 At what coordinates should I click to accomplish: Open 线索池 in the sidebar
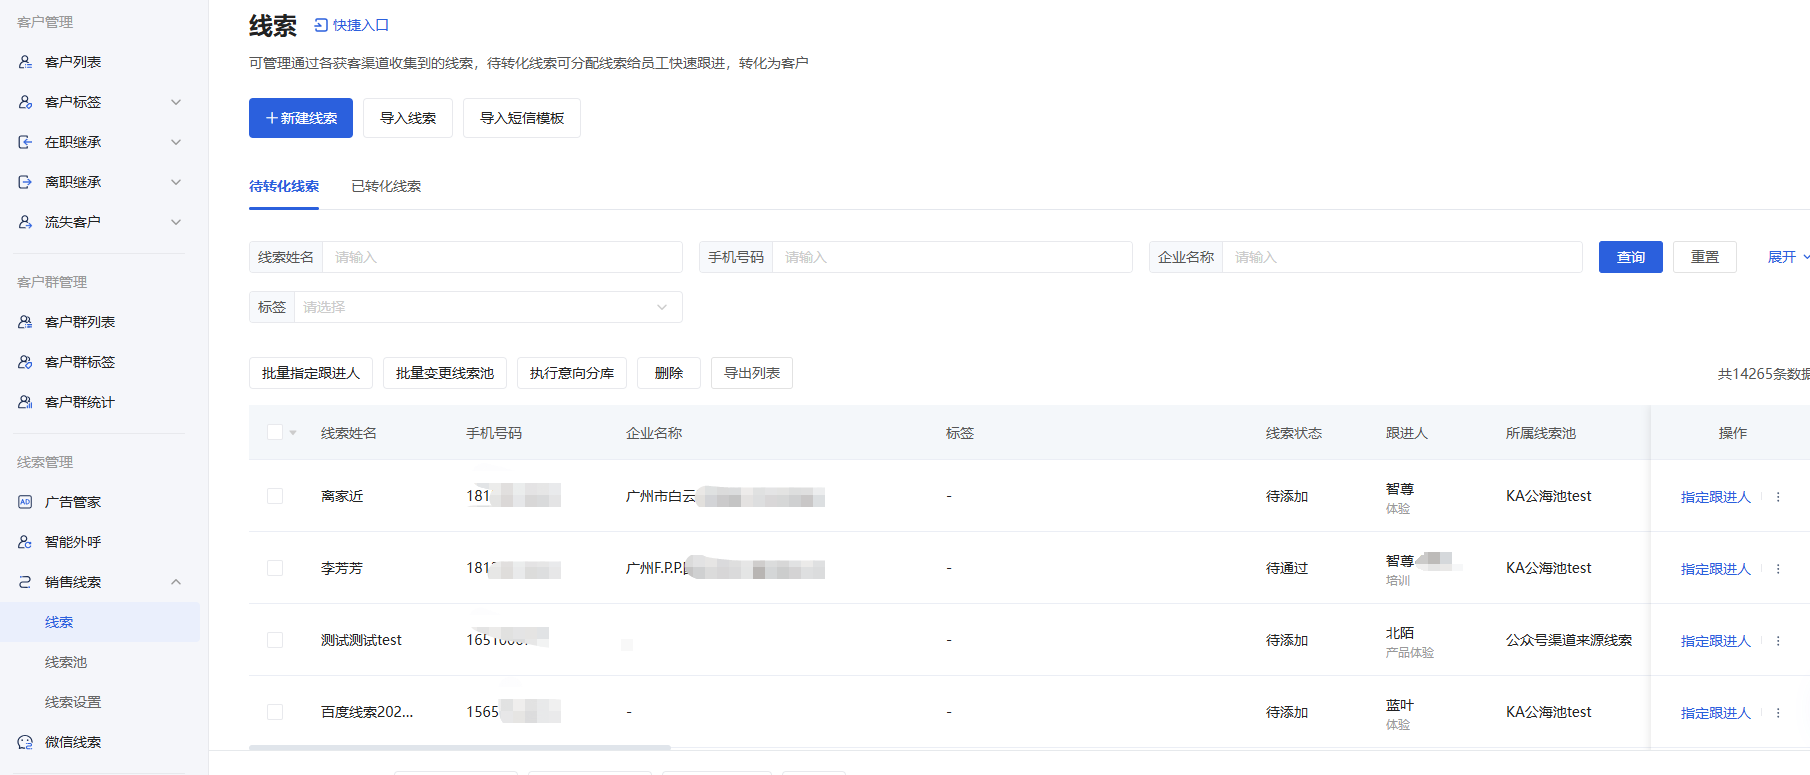[x=66, y=662]
